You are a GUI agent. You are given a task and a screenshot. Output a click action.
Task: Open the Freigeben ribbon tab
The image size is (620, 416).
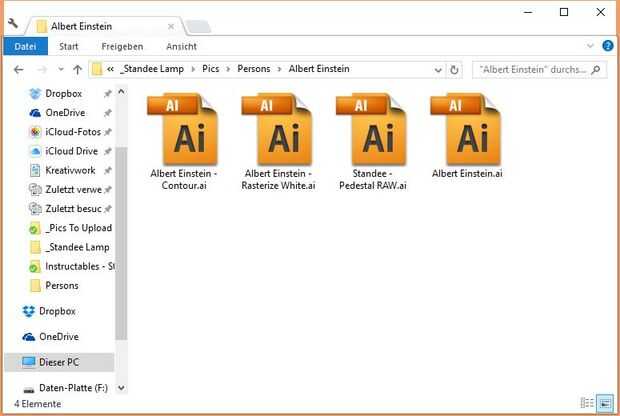122,46
